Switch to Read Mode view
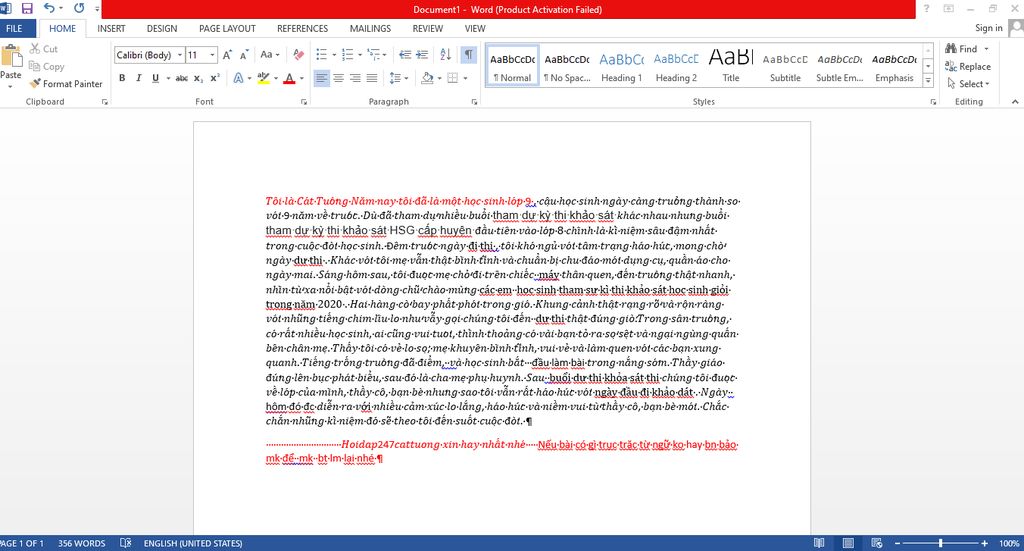 coord(819,543)
